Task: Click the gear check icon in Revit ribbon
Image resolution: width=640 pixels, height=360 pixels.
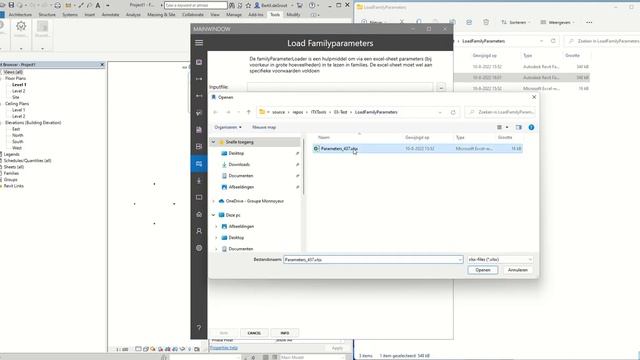Action: (x=21, y=26)
